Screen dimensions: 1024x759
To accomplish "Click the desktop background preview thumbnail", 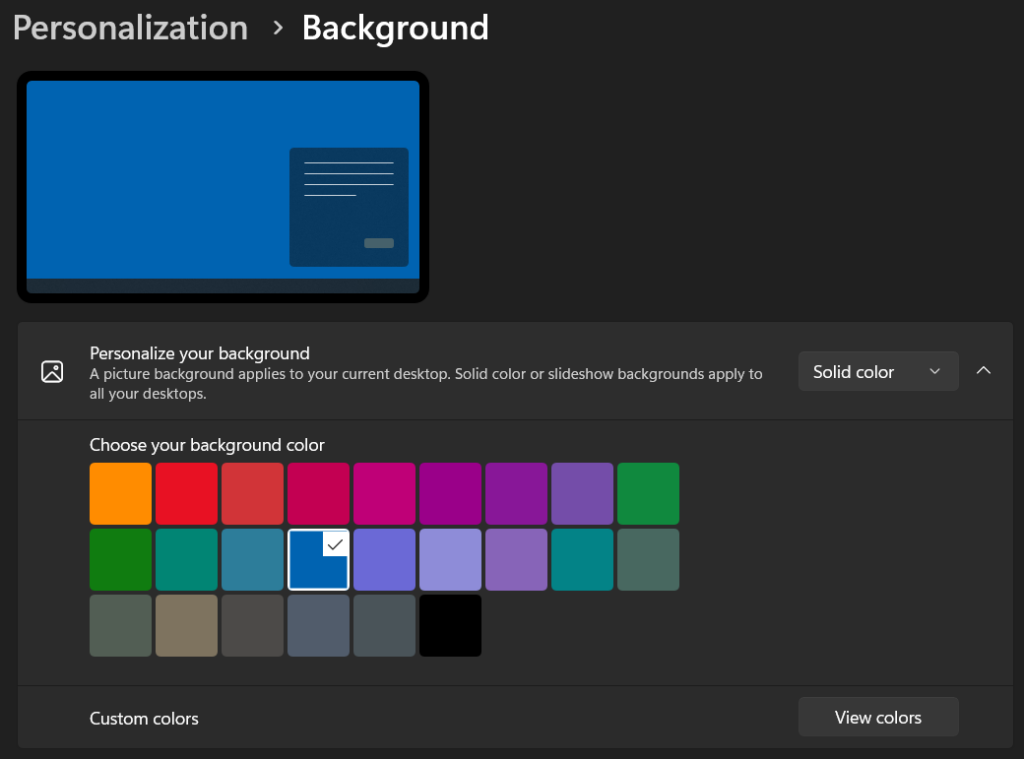I will pyautogui.click(x=222, y=187).
